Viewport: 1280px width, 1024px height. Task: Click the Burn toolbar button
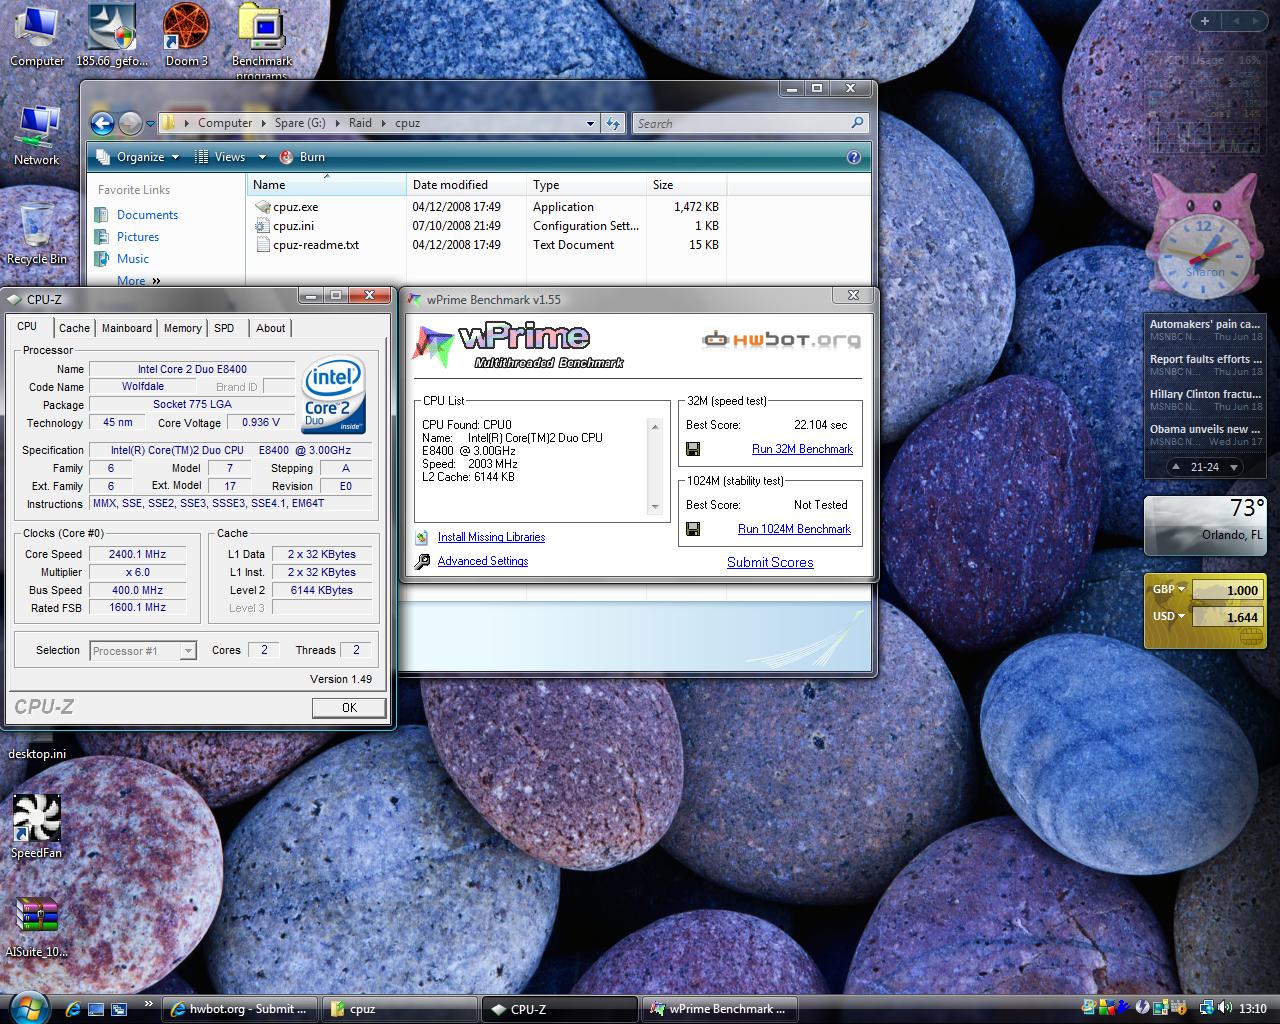[x=302, y=157]
